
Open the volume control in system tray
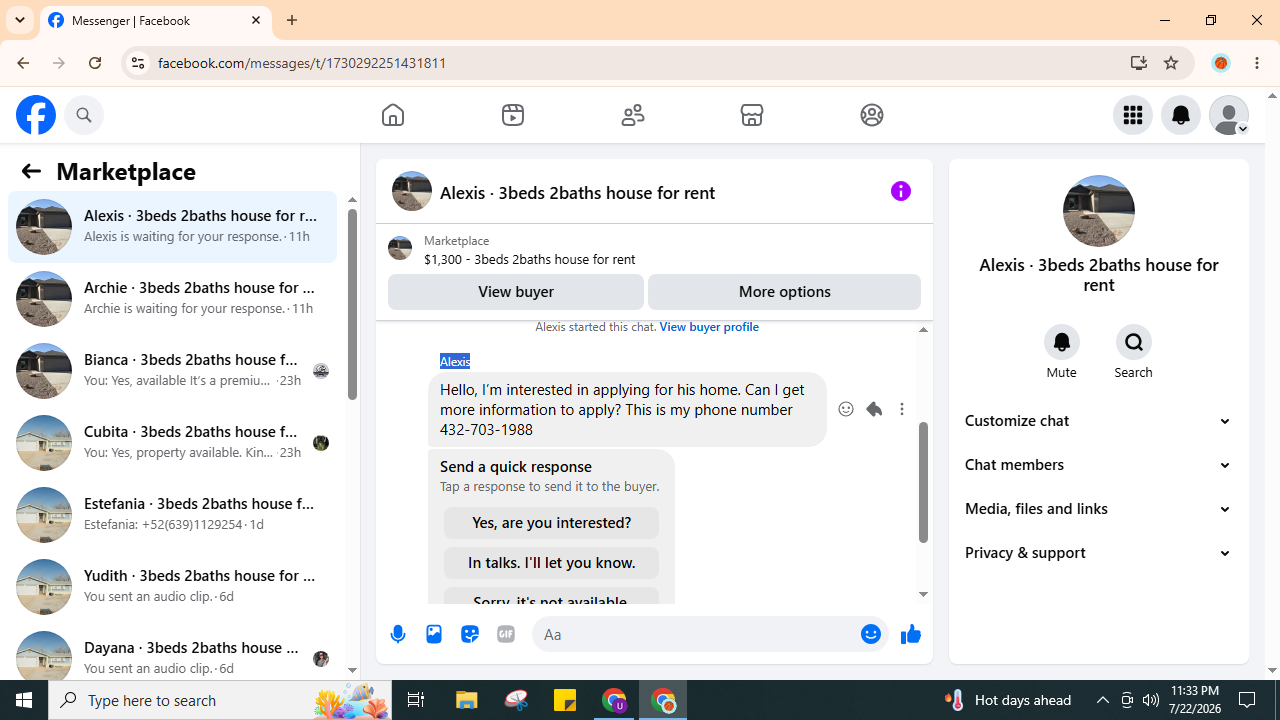pyautogui.click(x=1151, y=700)
